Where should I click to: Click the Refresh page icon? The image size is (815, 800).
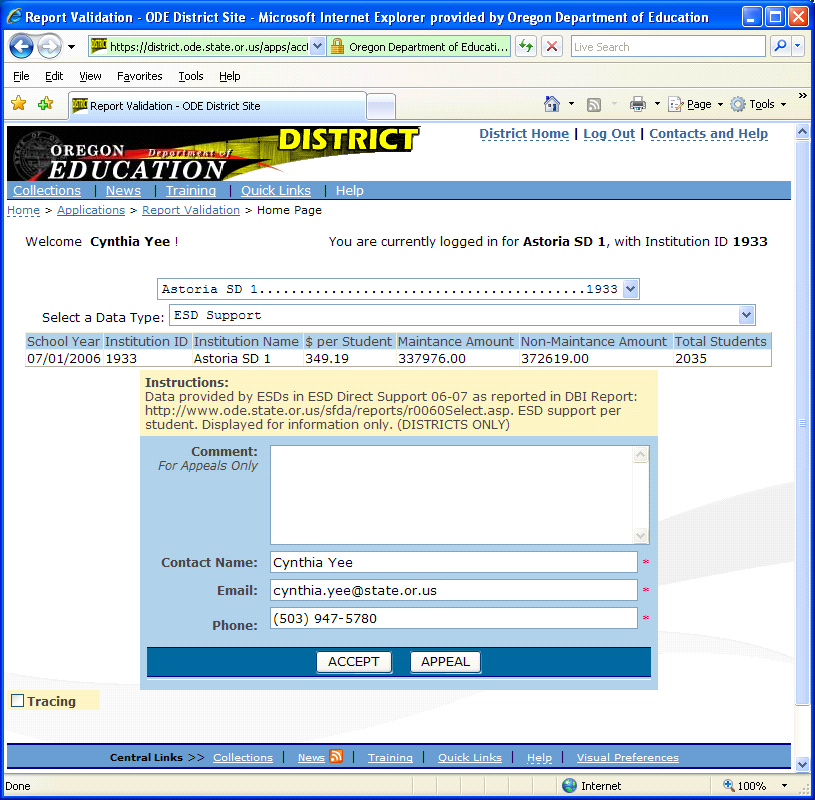point(525,46)
